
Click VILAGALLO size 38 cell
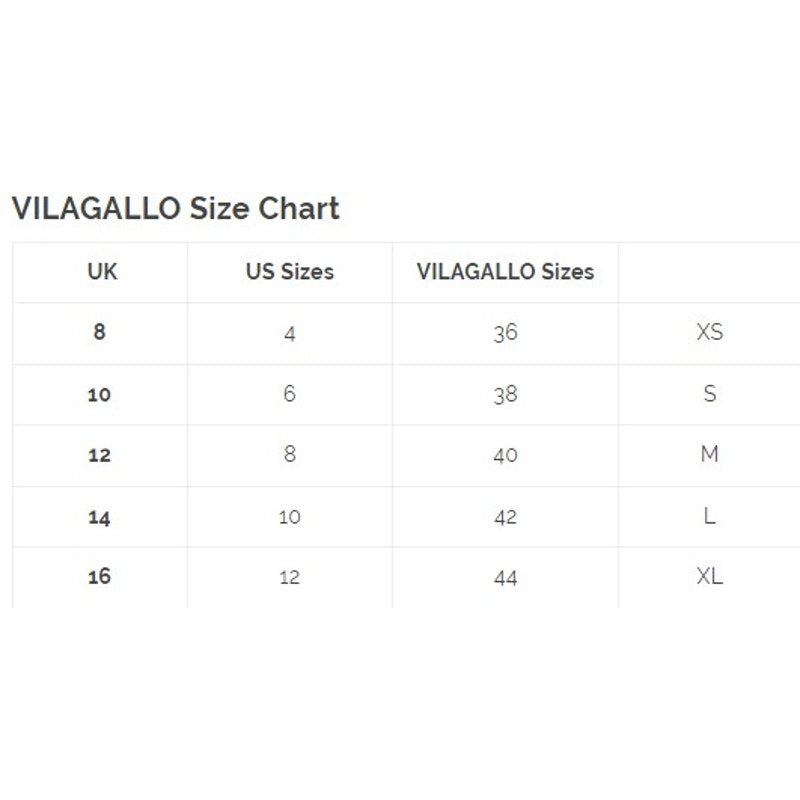click(x=505, y=394)
